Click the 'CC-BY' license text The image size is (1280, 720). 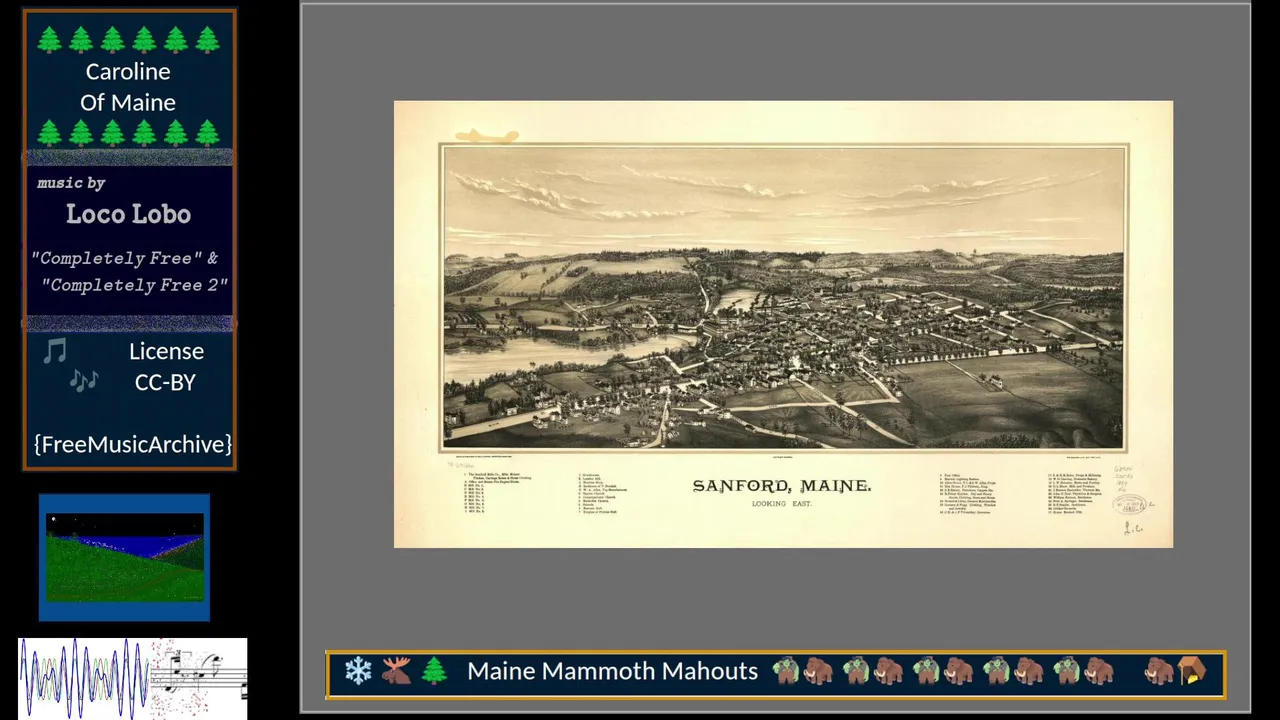(x=165, y=382)
